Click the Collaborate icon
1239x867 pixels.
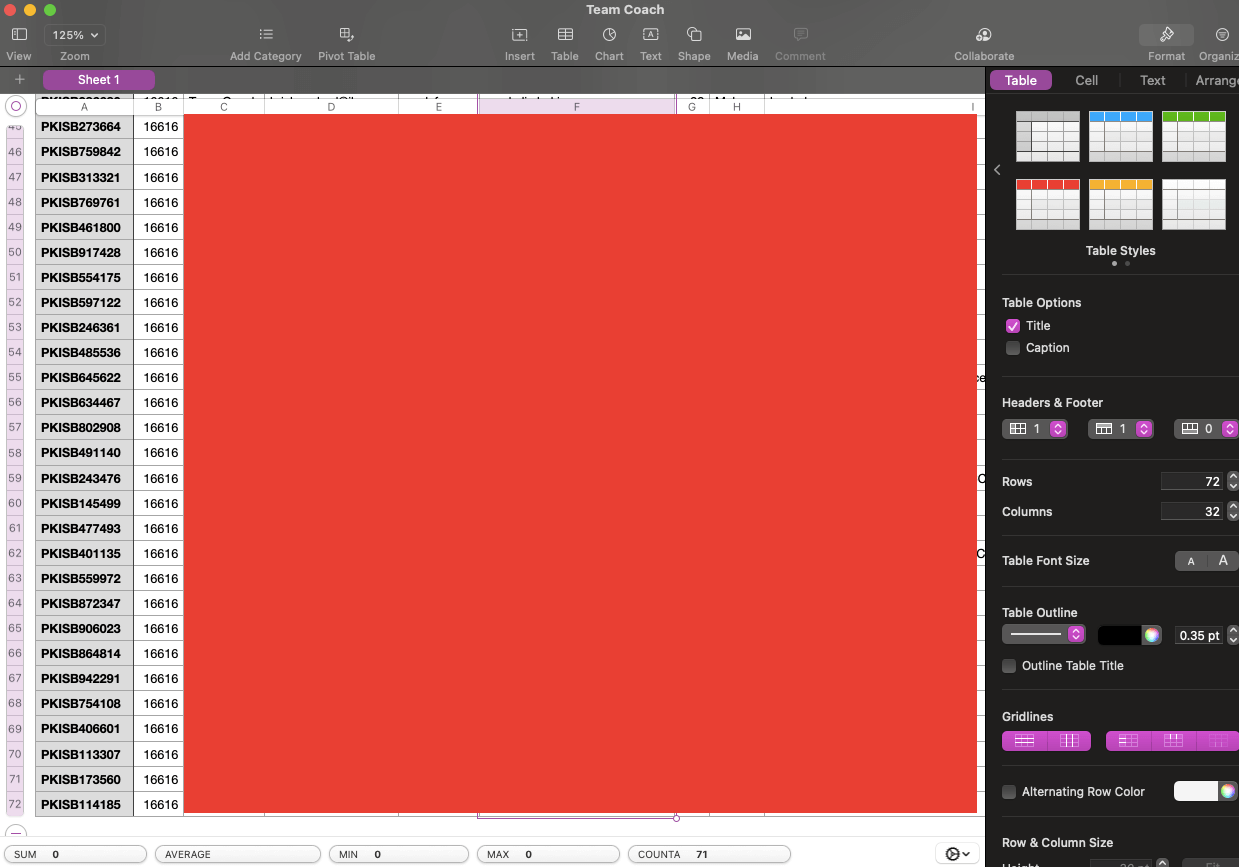(983, 35)
